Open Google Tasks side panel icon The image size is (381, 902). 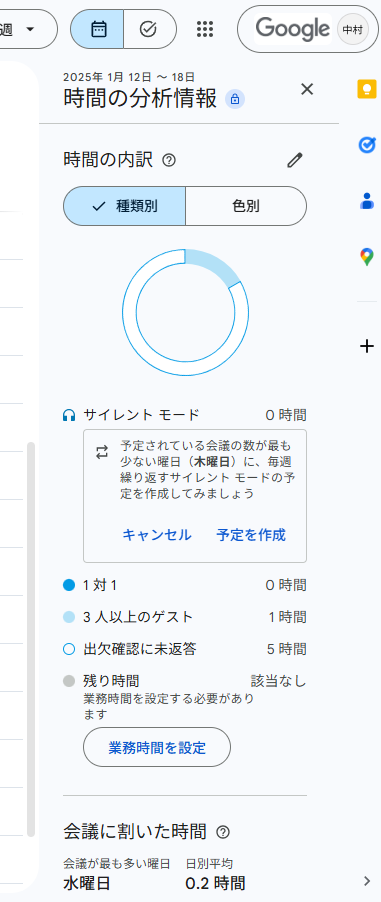click(x=367, y=145)
